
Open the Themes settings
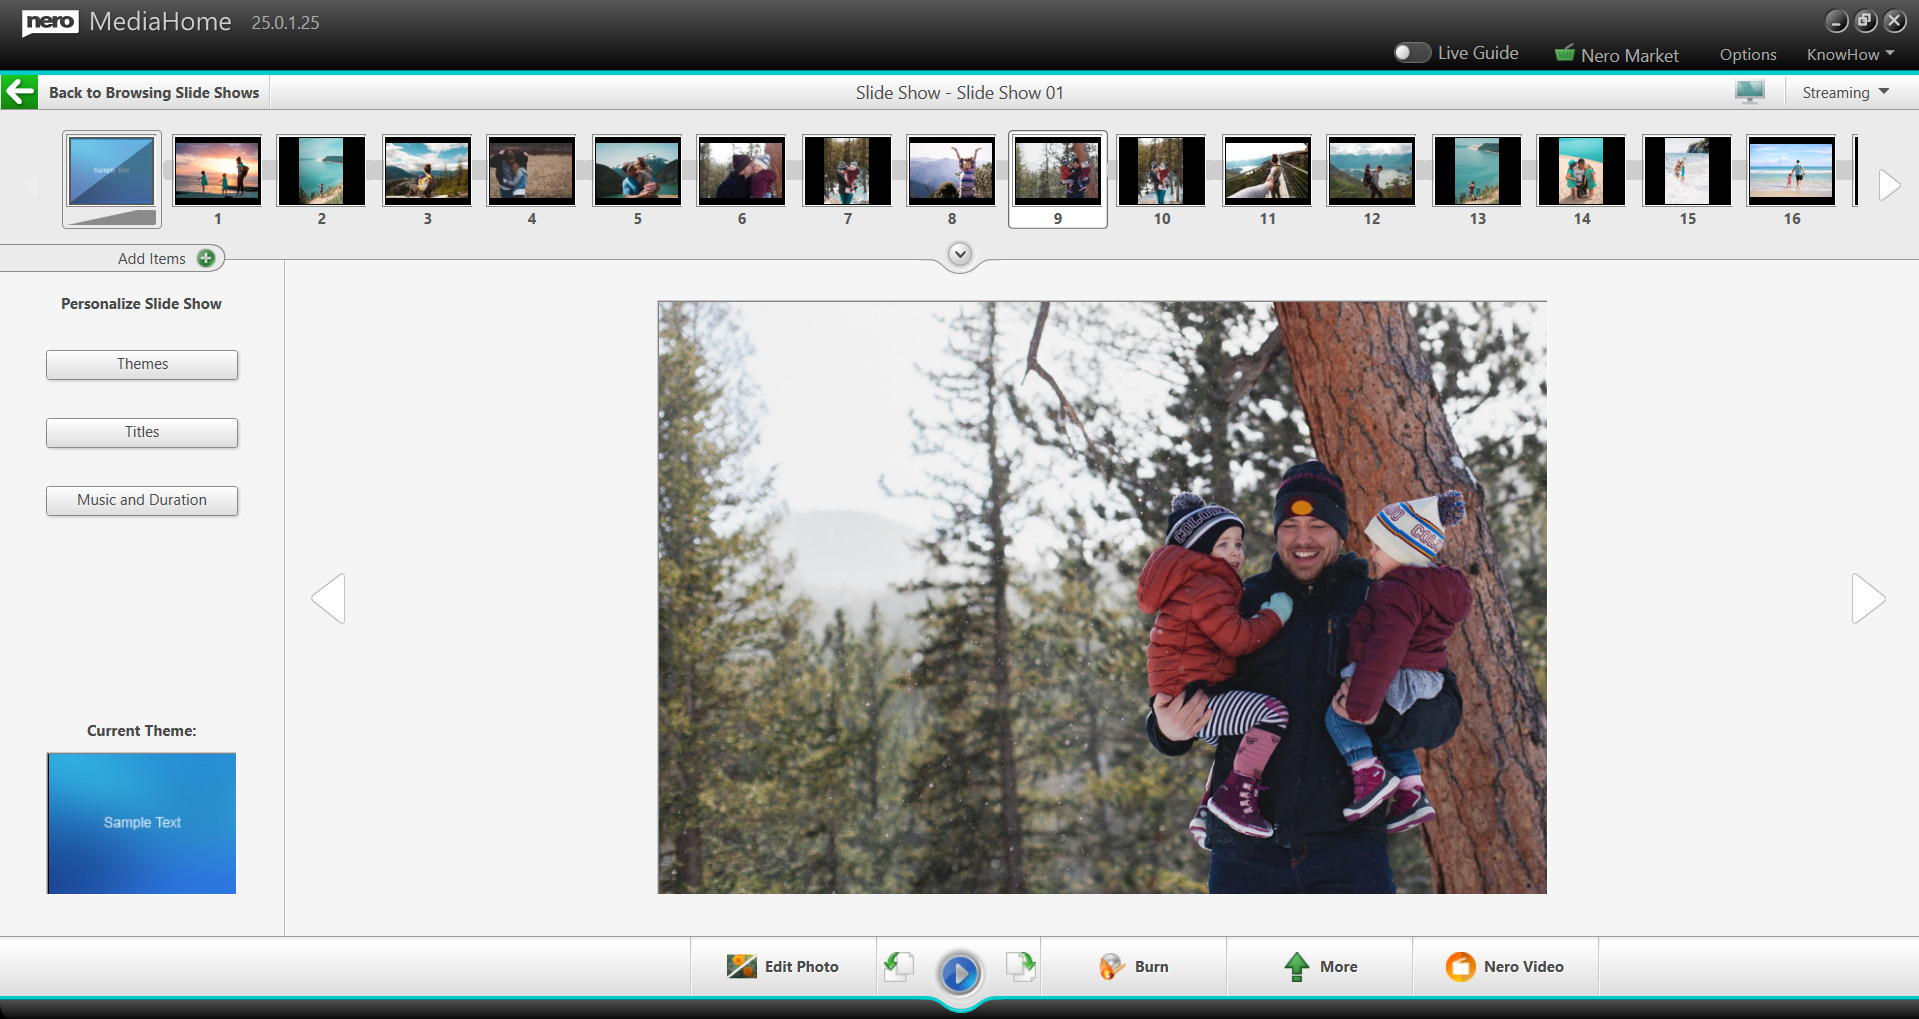(142, 364)
